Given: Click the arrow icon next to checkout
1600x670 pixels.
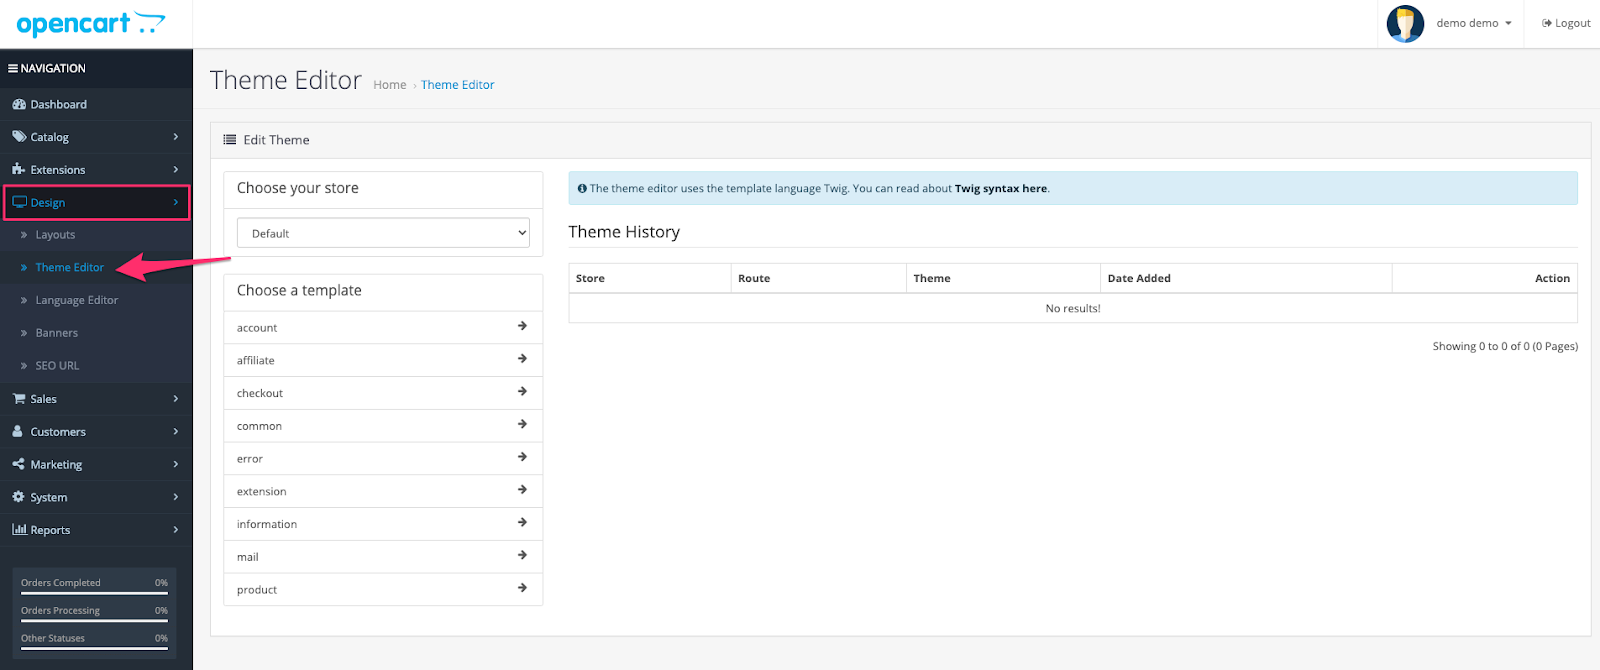Looking at the screenshot, I should [x=522, y=392].
